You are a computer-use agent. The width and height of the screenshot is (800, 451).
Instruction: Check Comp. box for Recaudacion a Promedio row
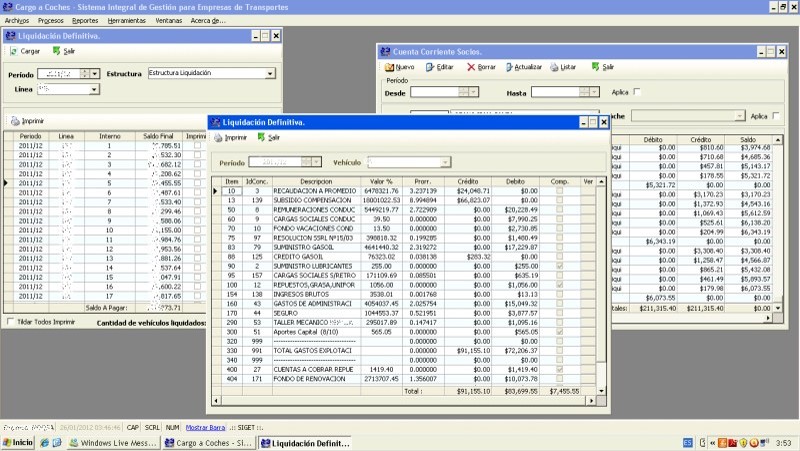(559, 190)
